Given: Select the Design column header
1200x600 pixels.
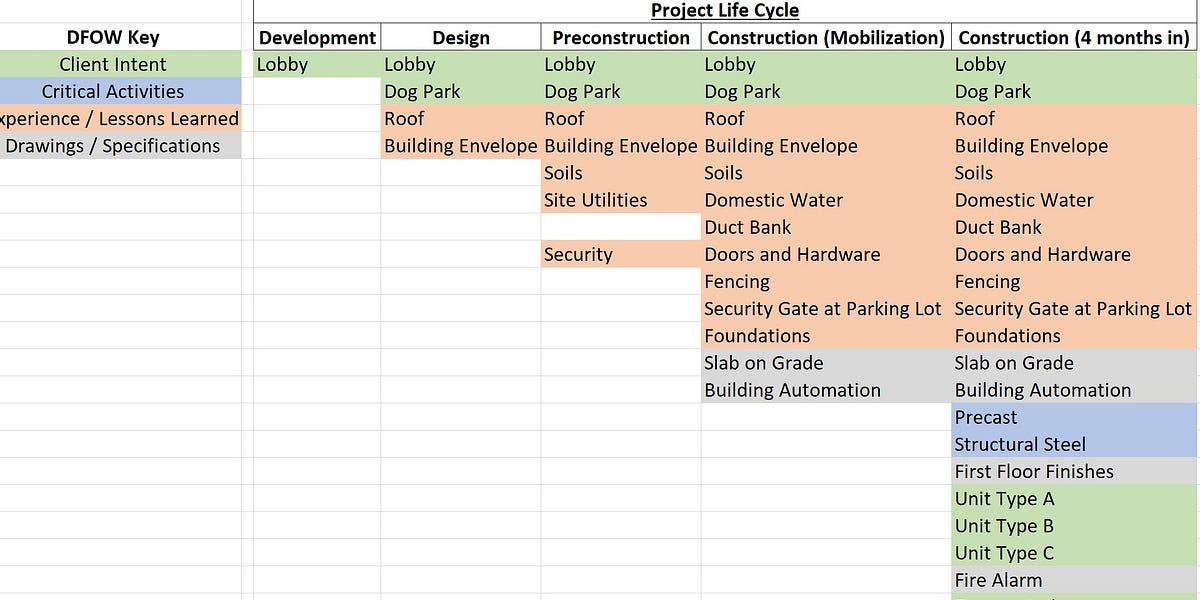Looking at the screenshot, I should click(460, 37).
